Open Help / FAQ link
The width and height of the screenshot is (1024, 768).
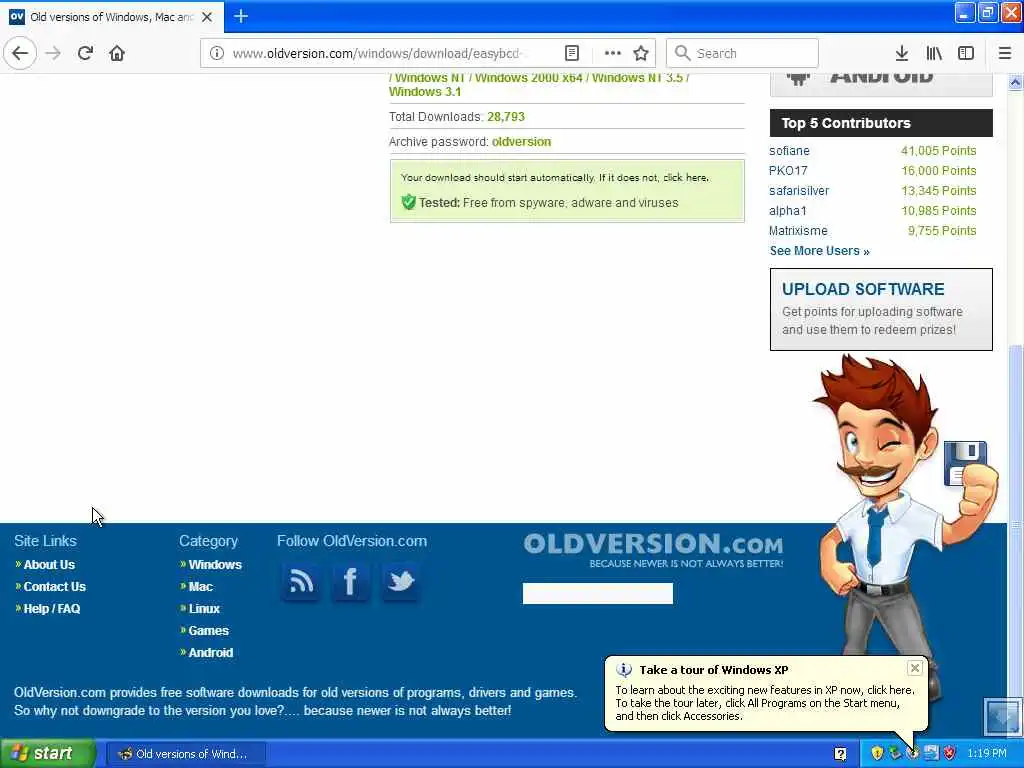pyautogui.click(x=52, y=608)
